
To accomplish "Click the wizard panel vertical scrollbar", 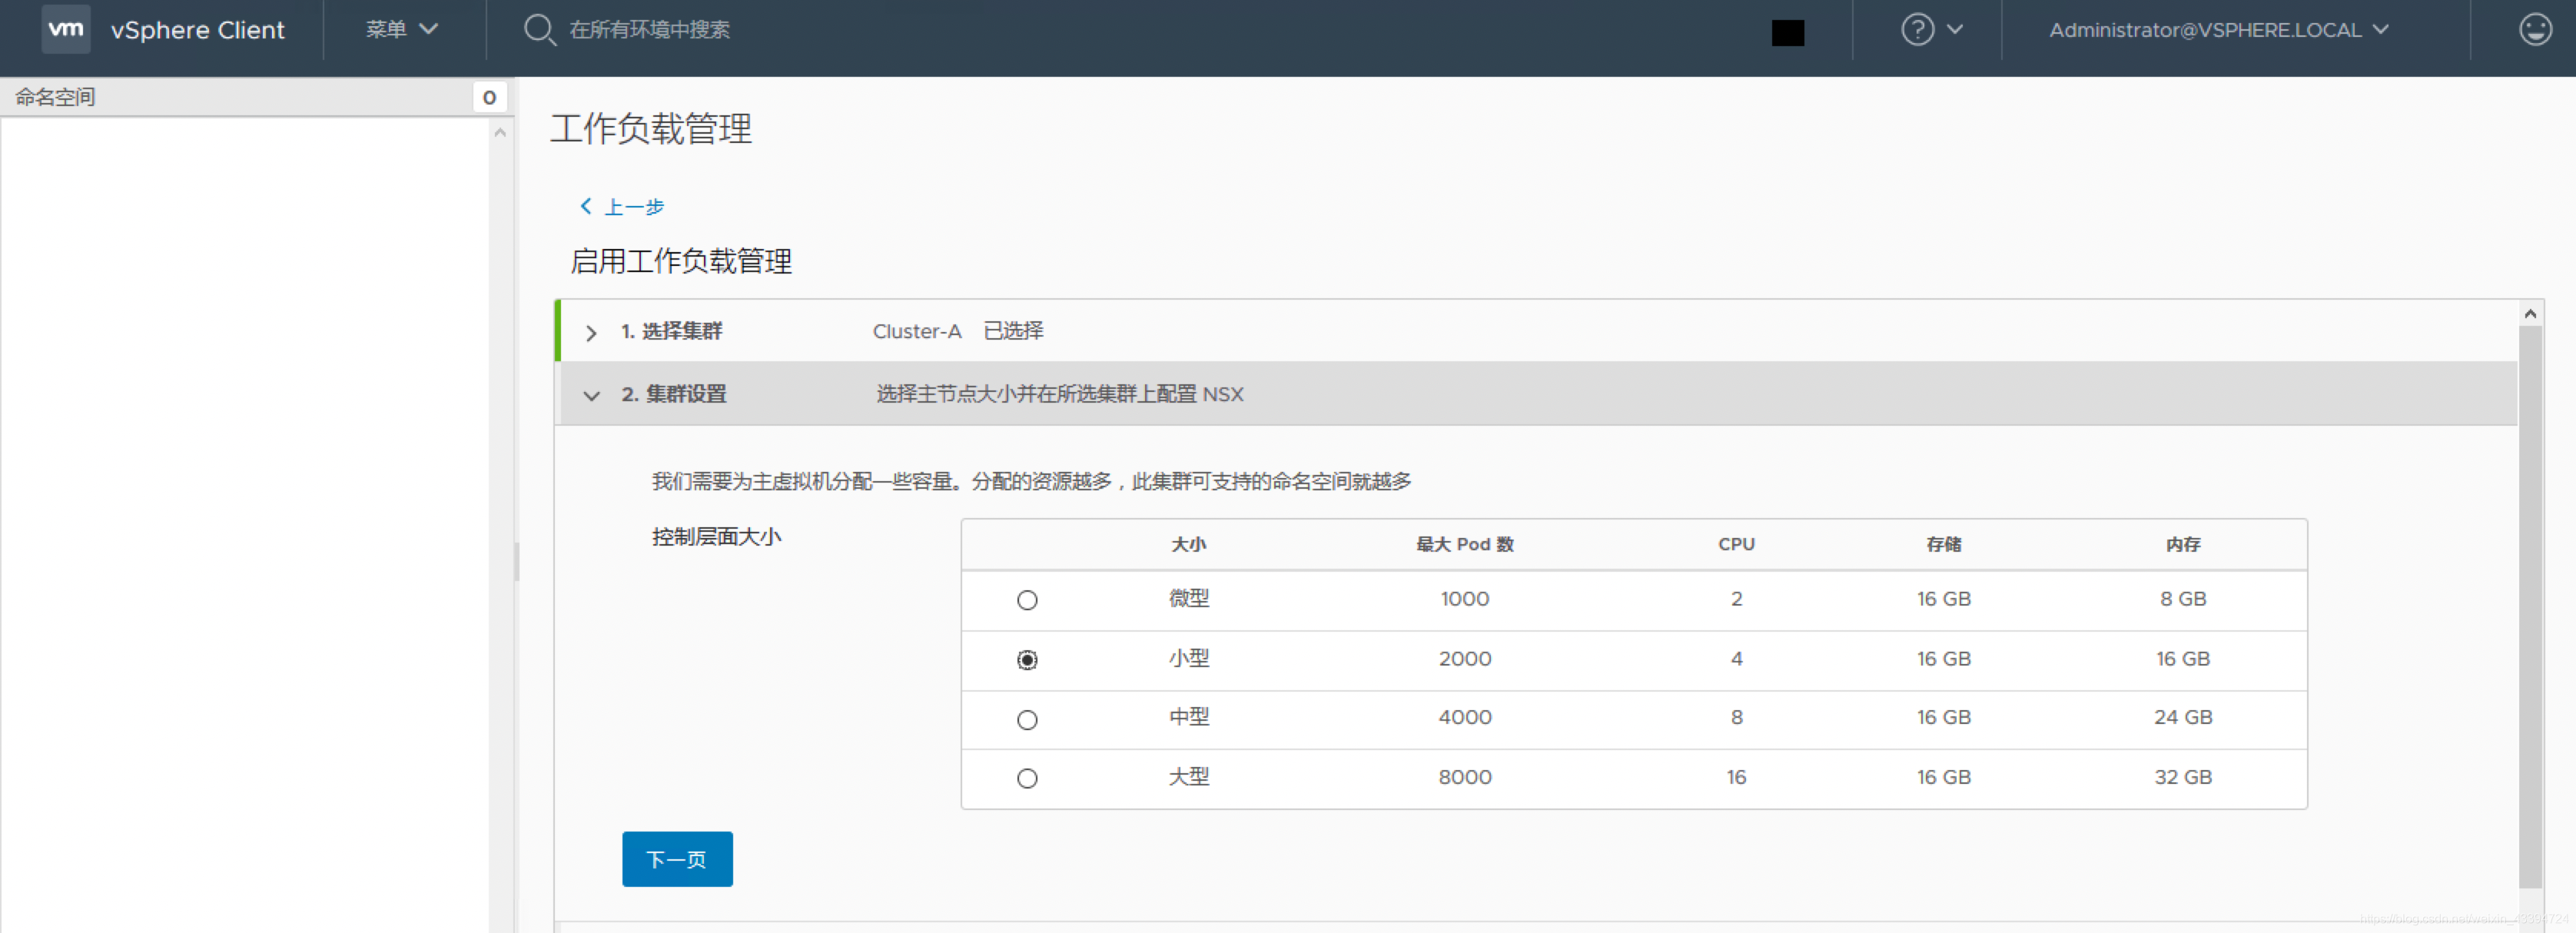I will [2530, 606].
